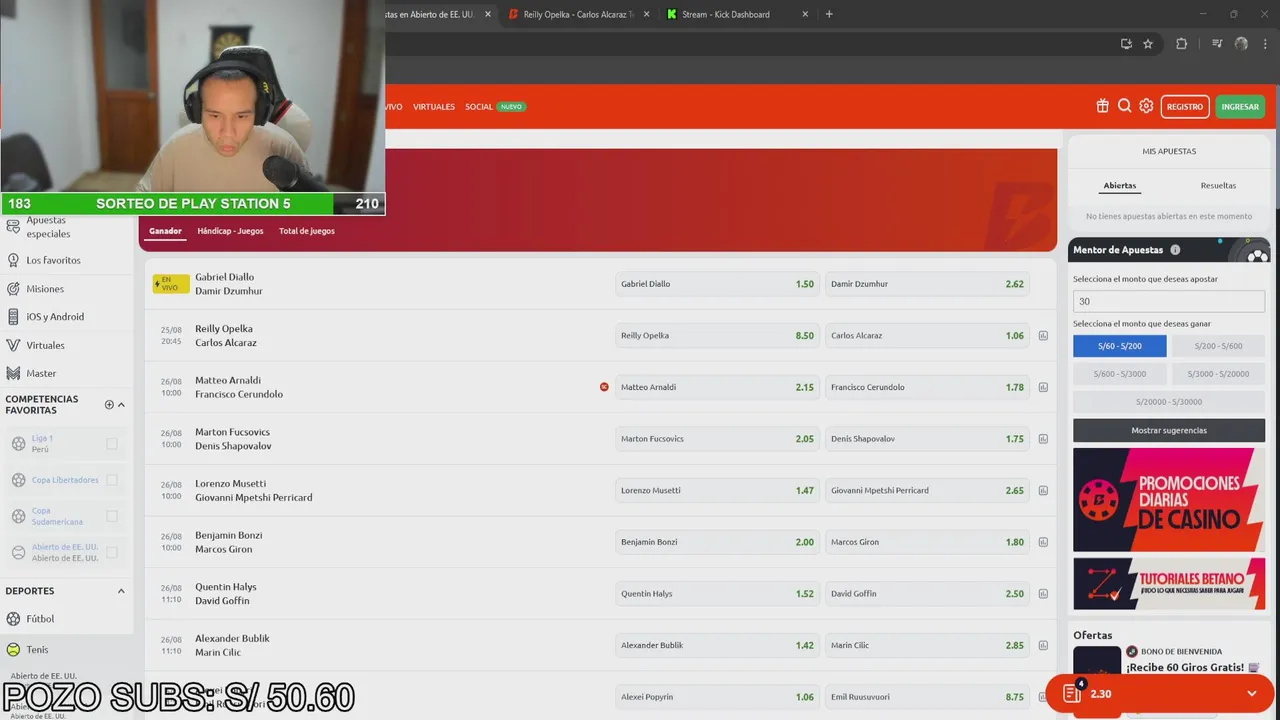Select the S/3000 - S/20000 win range
1280x720 pixels.
click(x=1218, y=374)
